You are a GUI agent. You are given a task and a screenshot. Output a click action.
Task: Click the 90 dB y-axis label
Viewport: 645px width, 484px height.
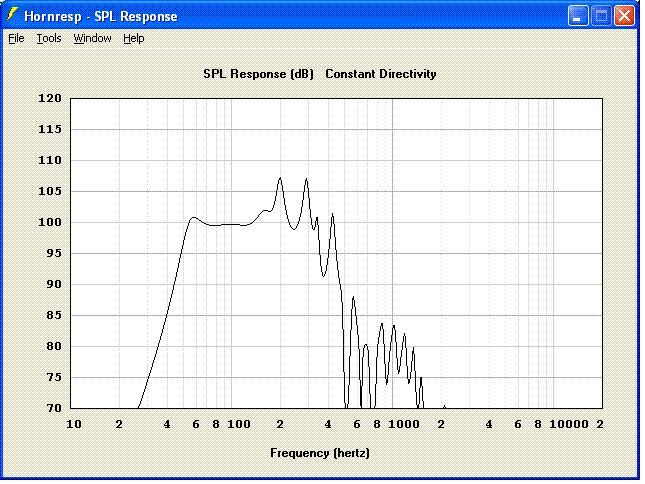pos(54,284)
